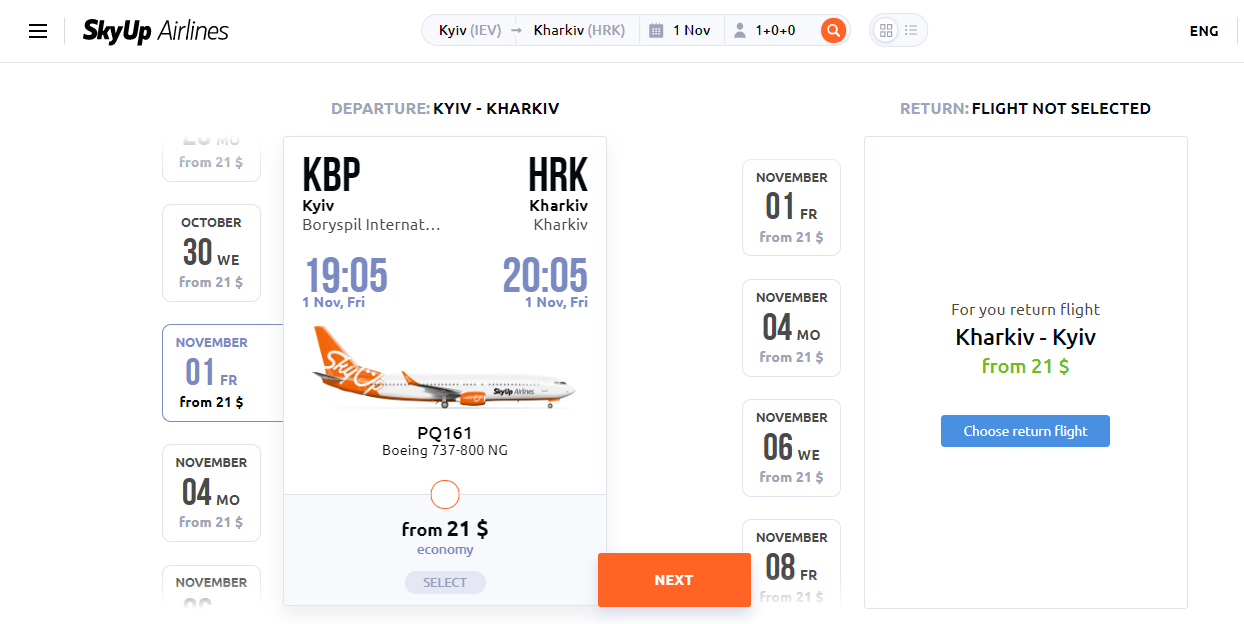Pick November 06 WE return date
The image size is (1244, 624).
tap(791, 448)
